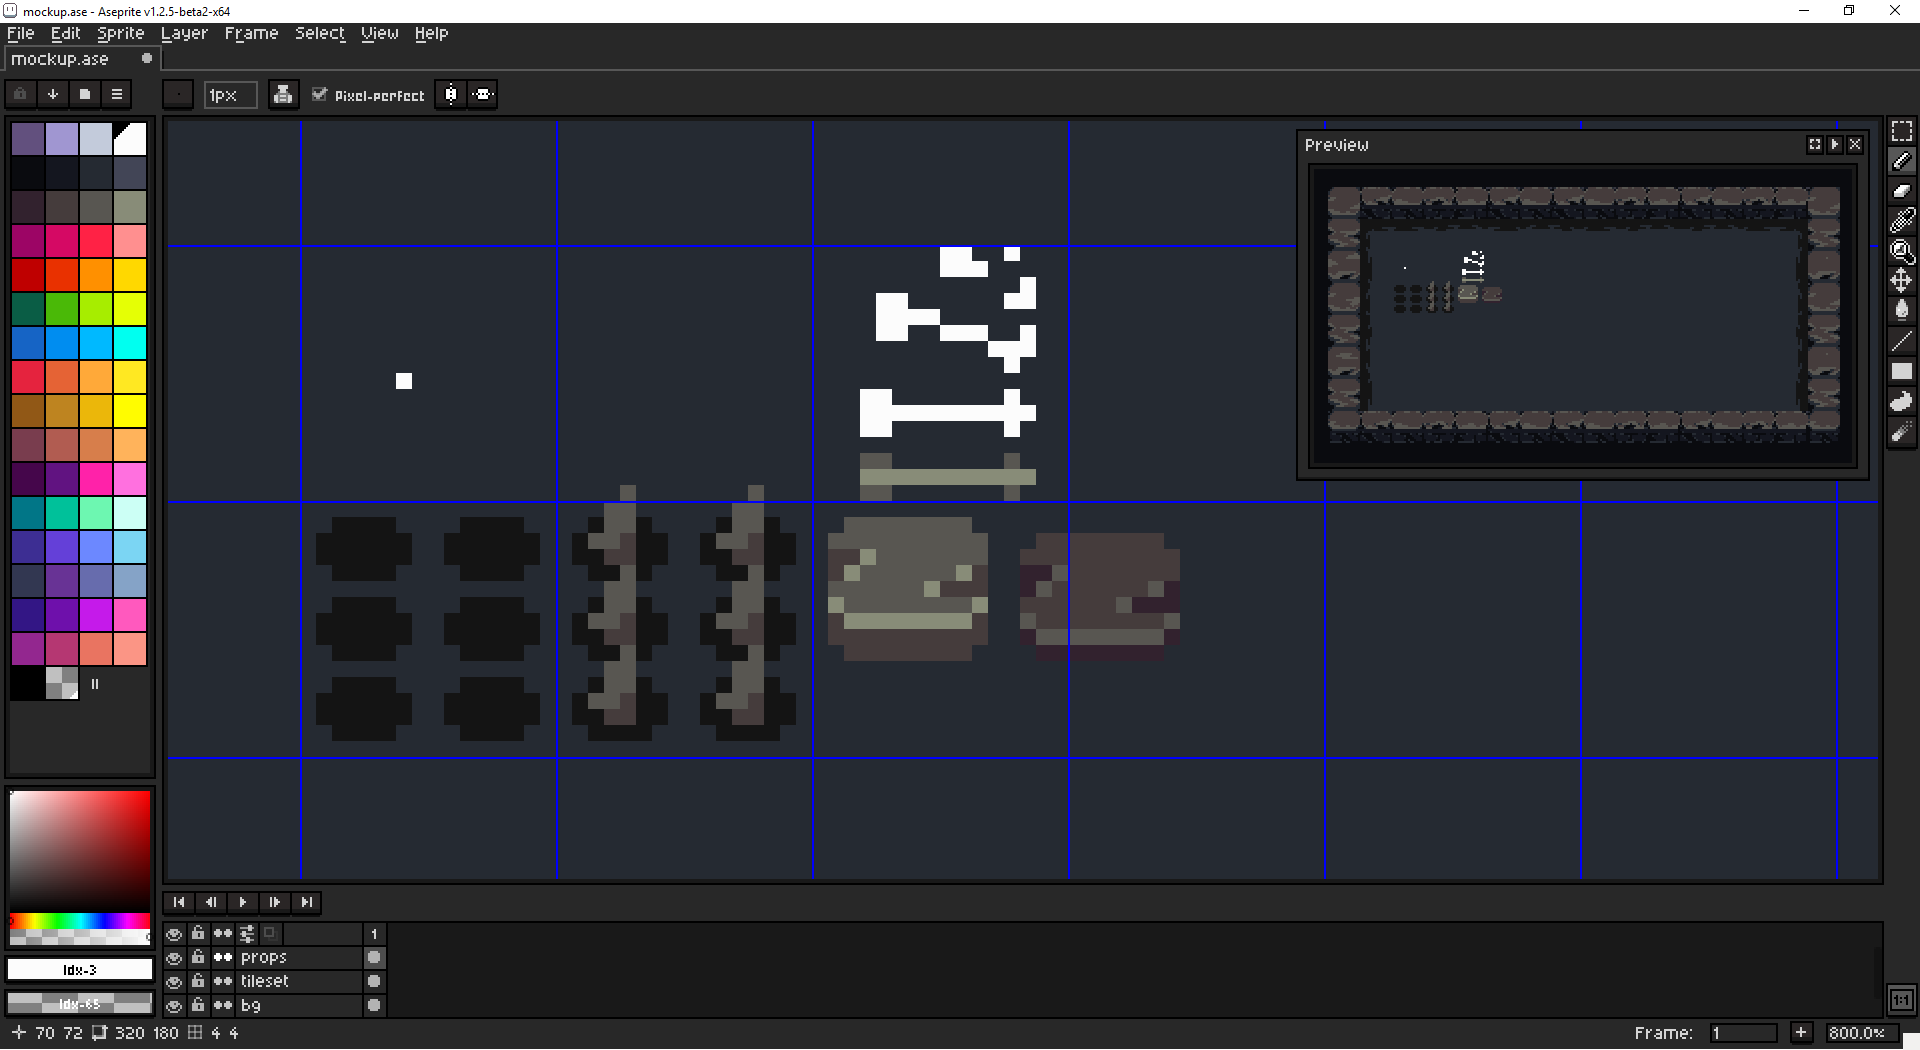Open the Layer menu
The image size is (1920, 1050).
tap(184, 33)
